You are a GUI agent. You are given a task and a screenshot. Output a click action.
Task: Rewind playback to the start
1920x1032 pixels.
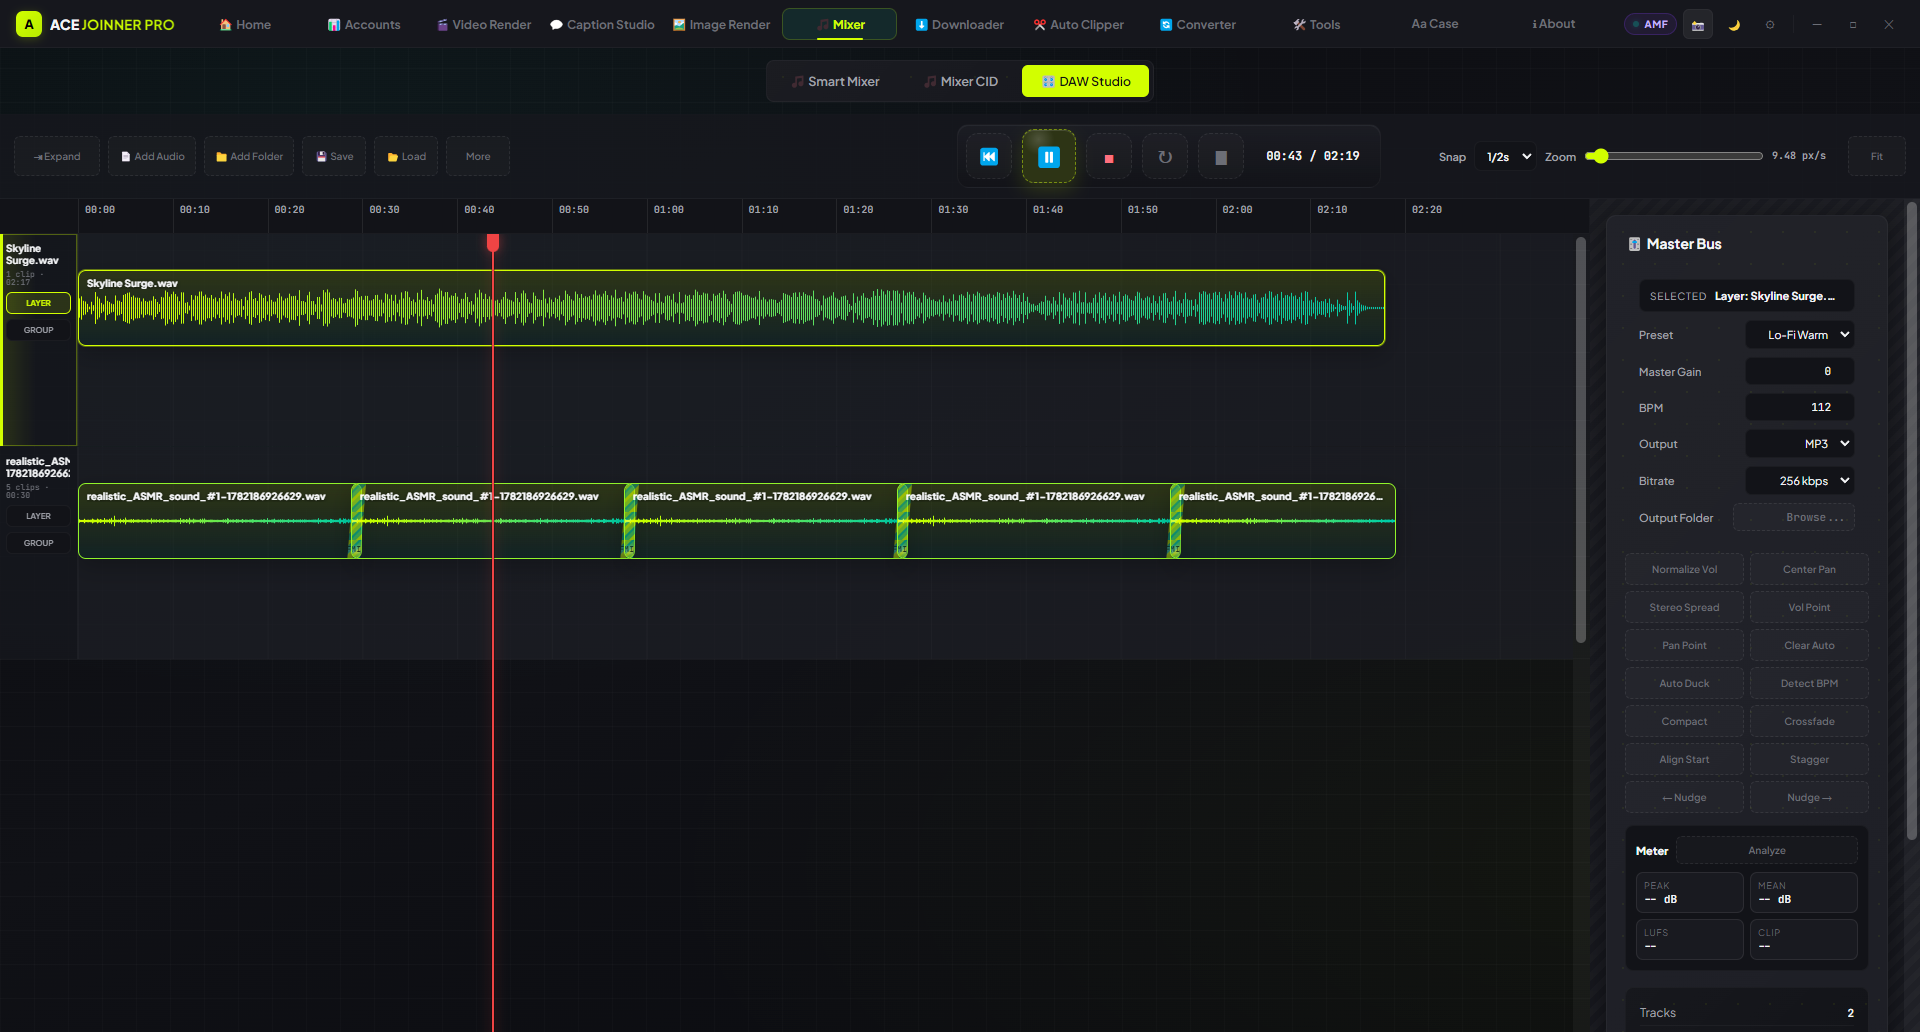(x=989, y=157)
